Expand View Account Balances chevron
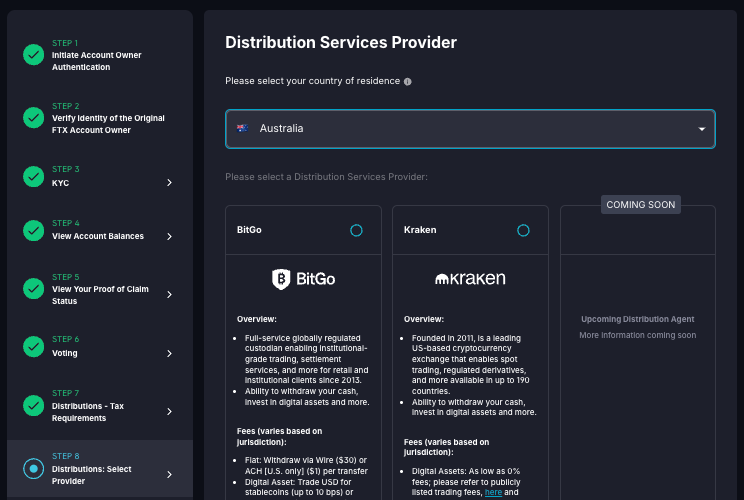Image resolution: width=744 pixels, height=500 pixels. pos(169,236)
